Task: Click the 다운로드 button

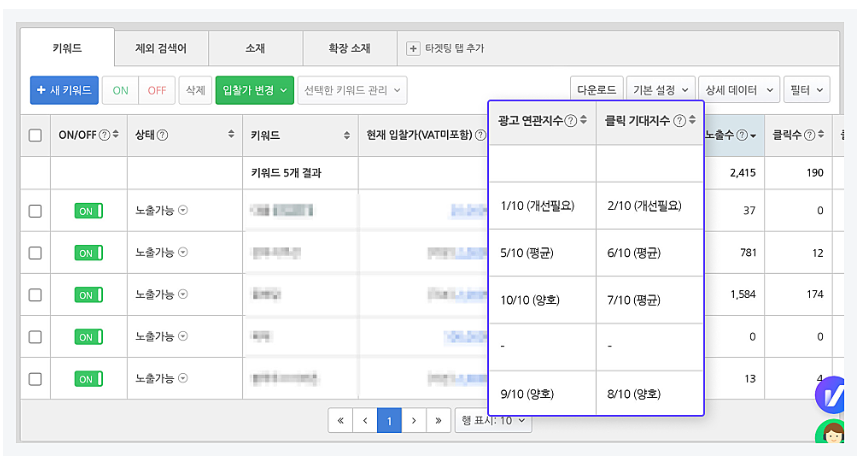Action: click(x=597, y=90)
